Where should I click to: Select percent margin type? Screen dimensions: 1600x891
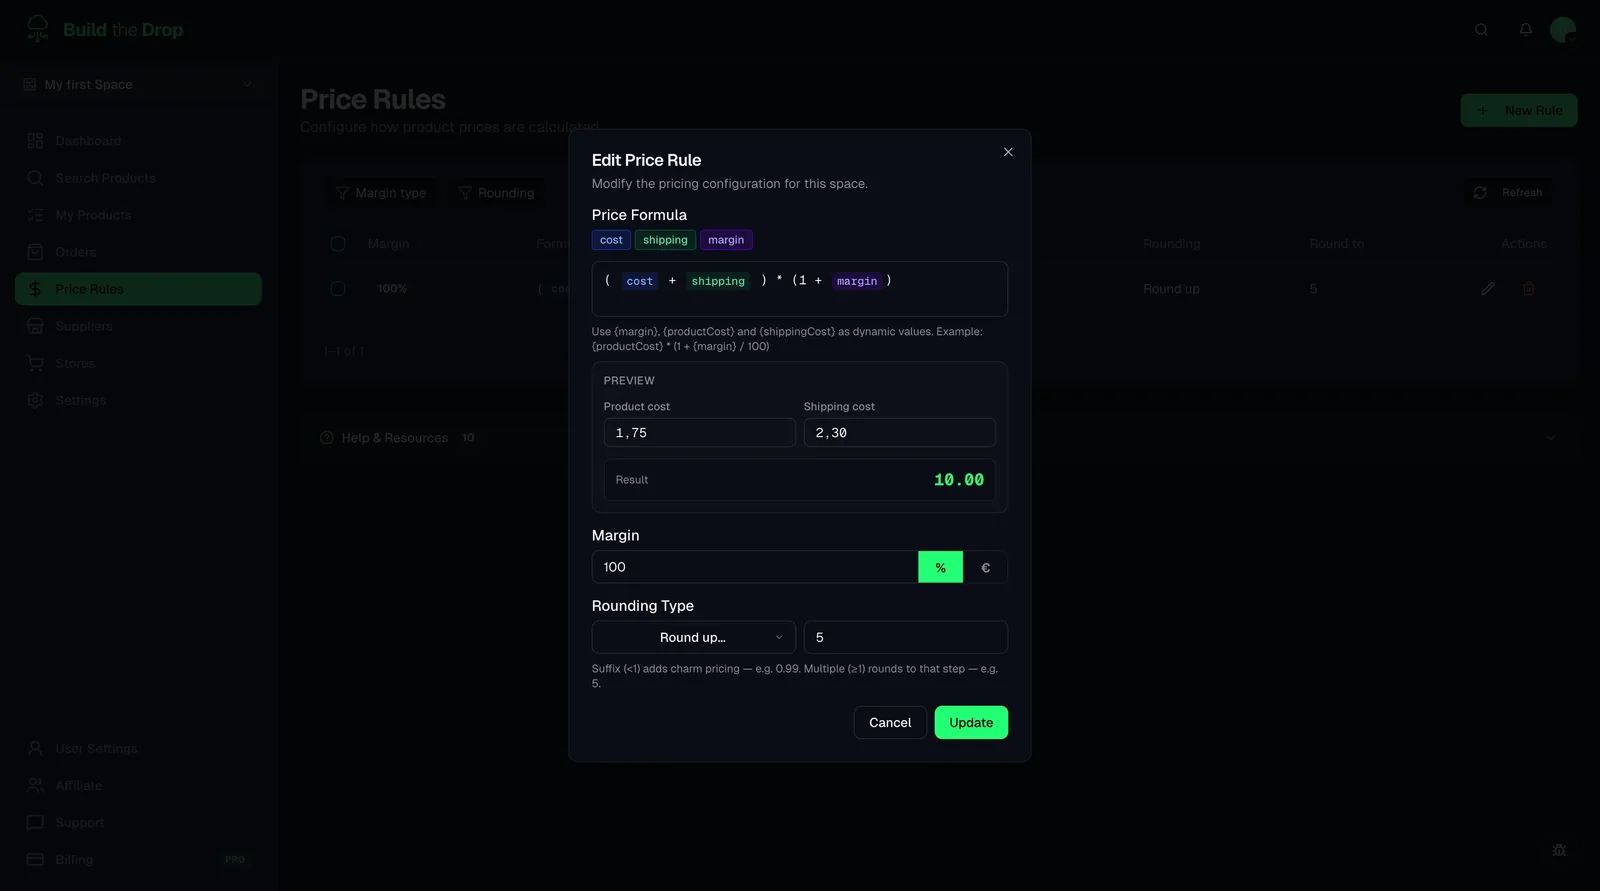tap(940, 567)
